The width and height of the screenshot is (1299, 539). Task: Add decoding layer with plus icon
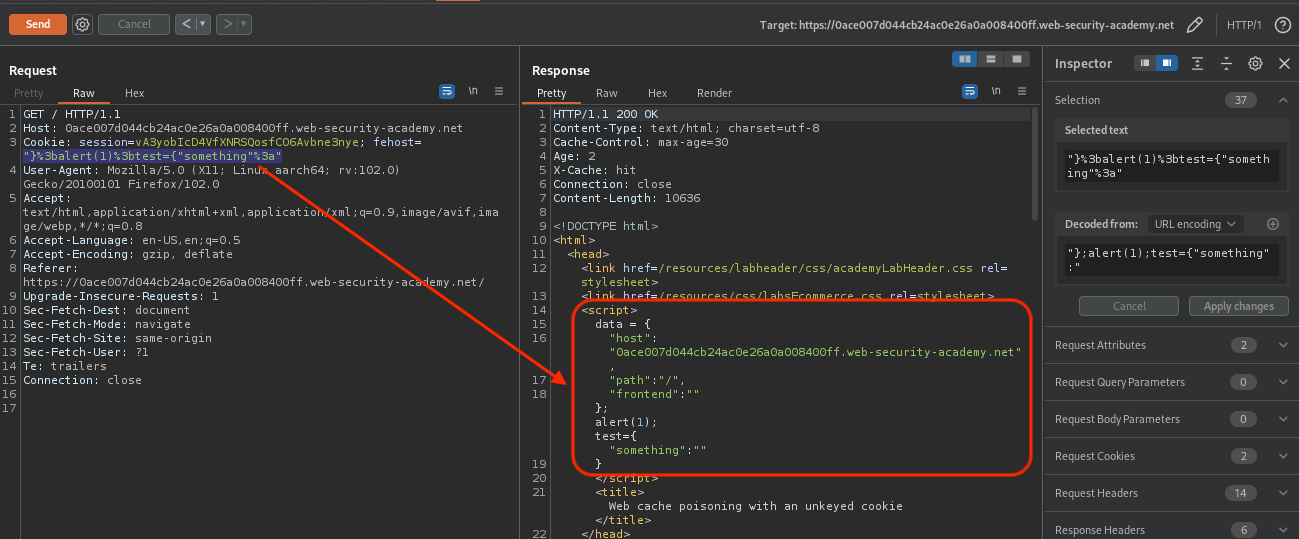(1273, 224)
